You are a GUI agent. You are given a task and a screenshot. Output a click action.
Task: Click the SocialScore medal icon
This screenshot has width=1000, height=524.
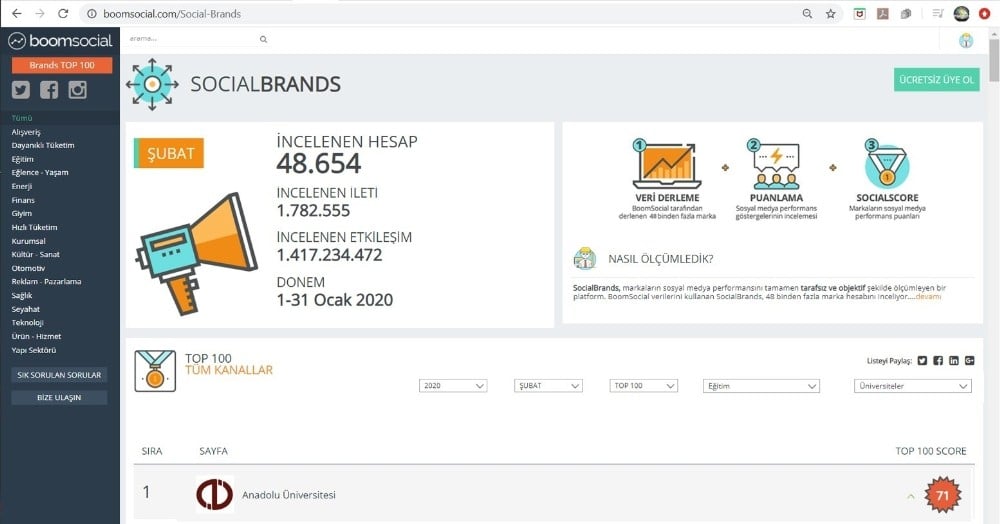tap(886, 164)
